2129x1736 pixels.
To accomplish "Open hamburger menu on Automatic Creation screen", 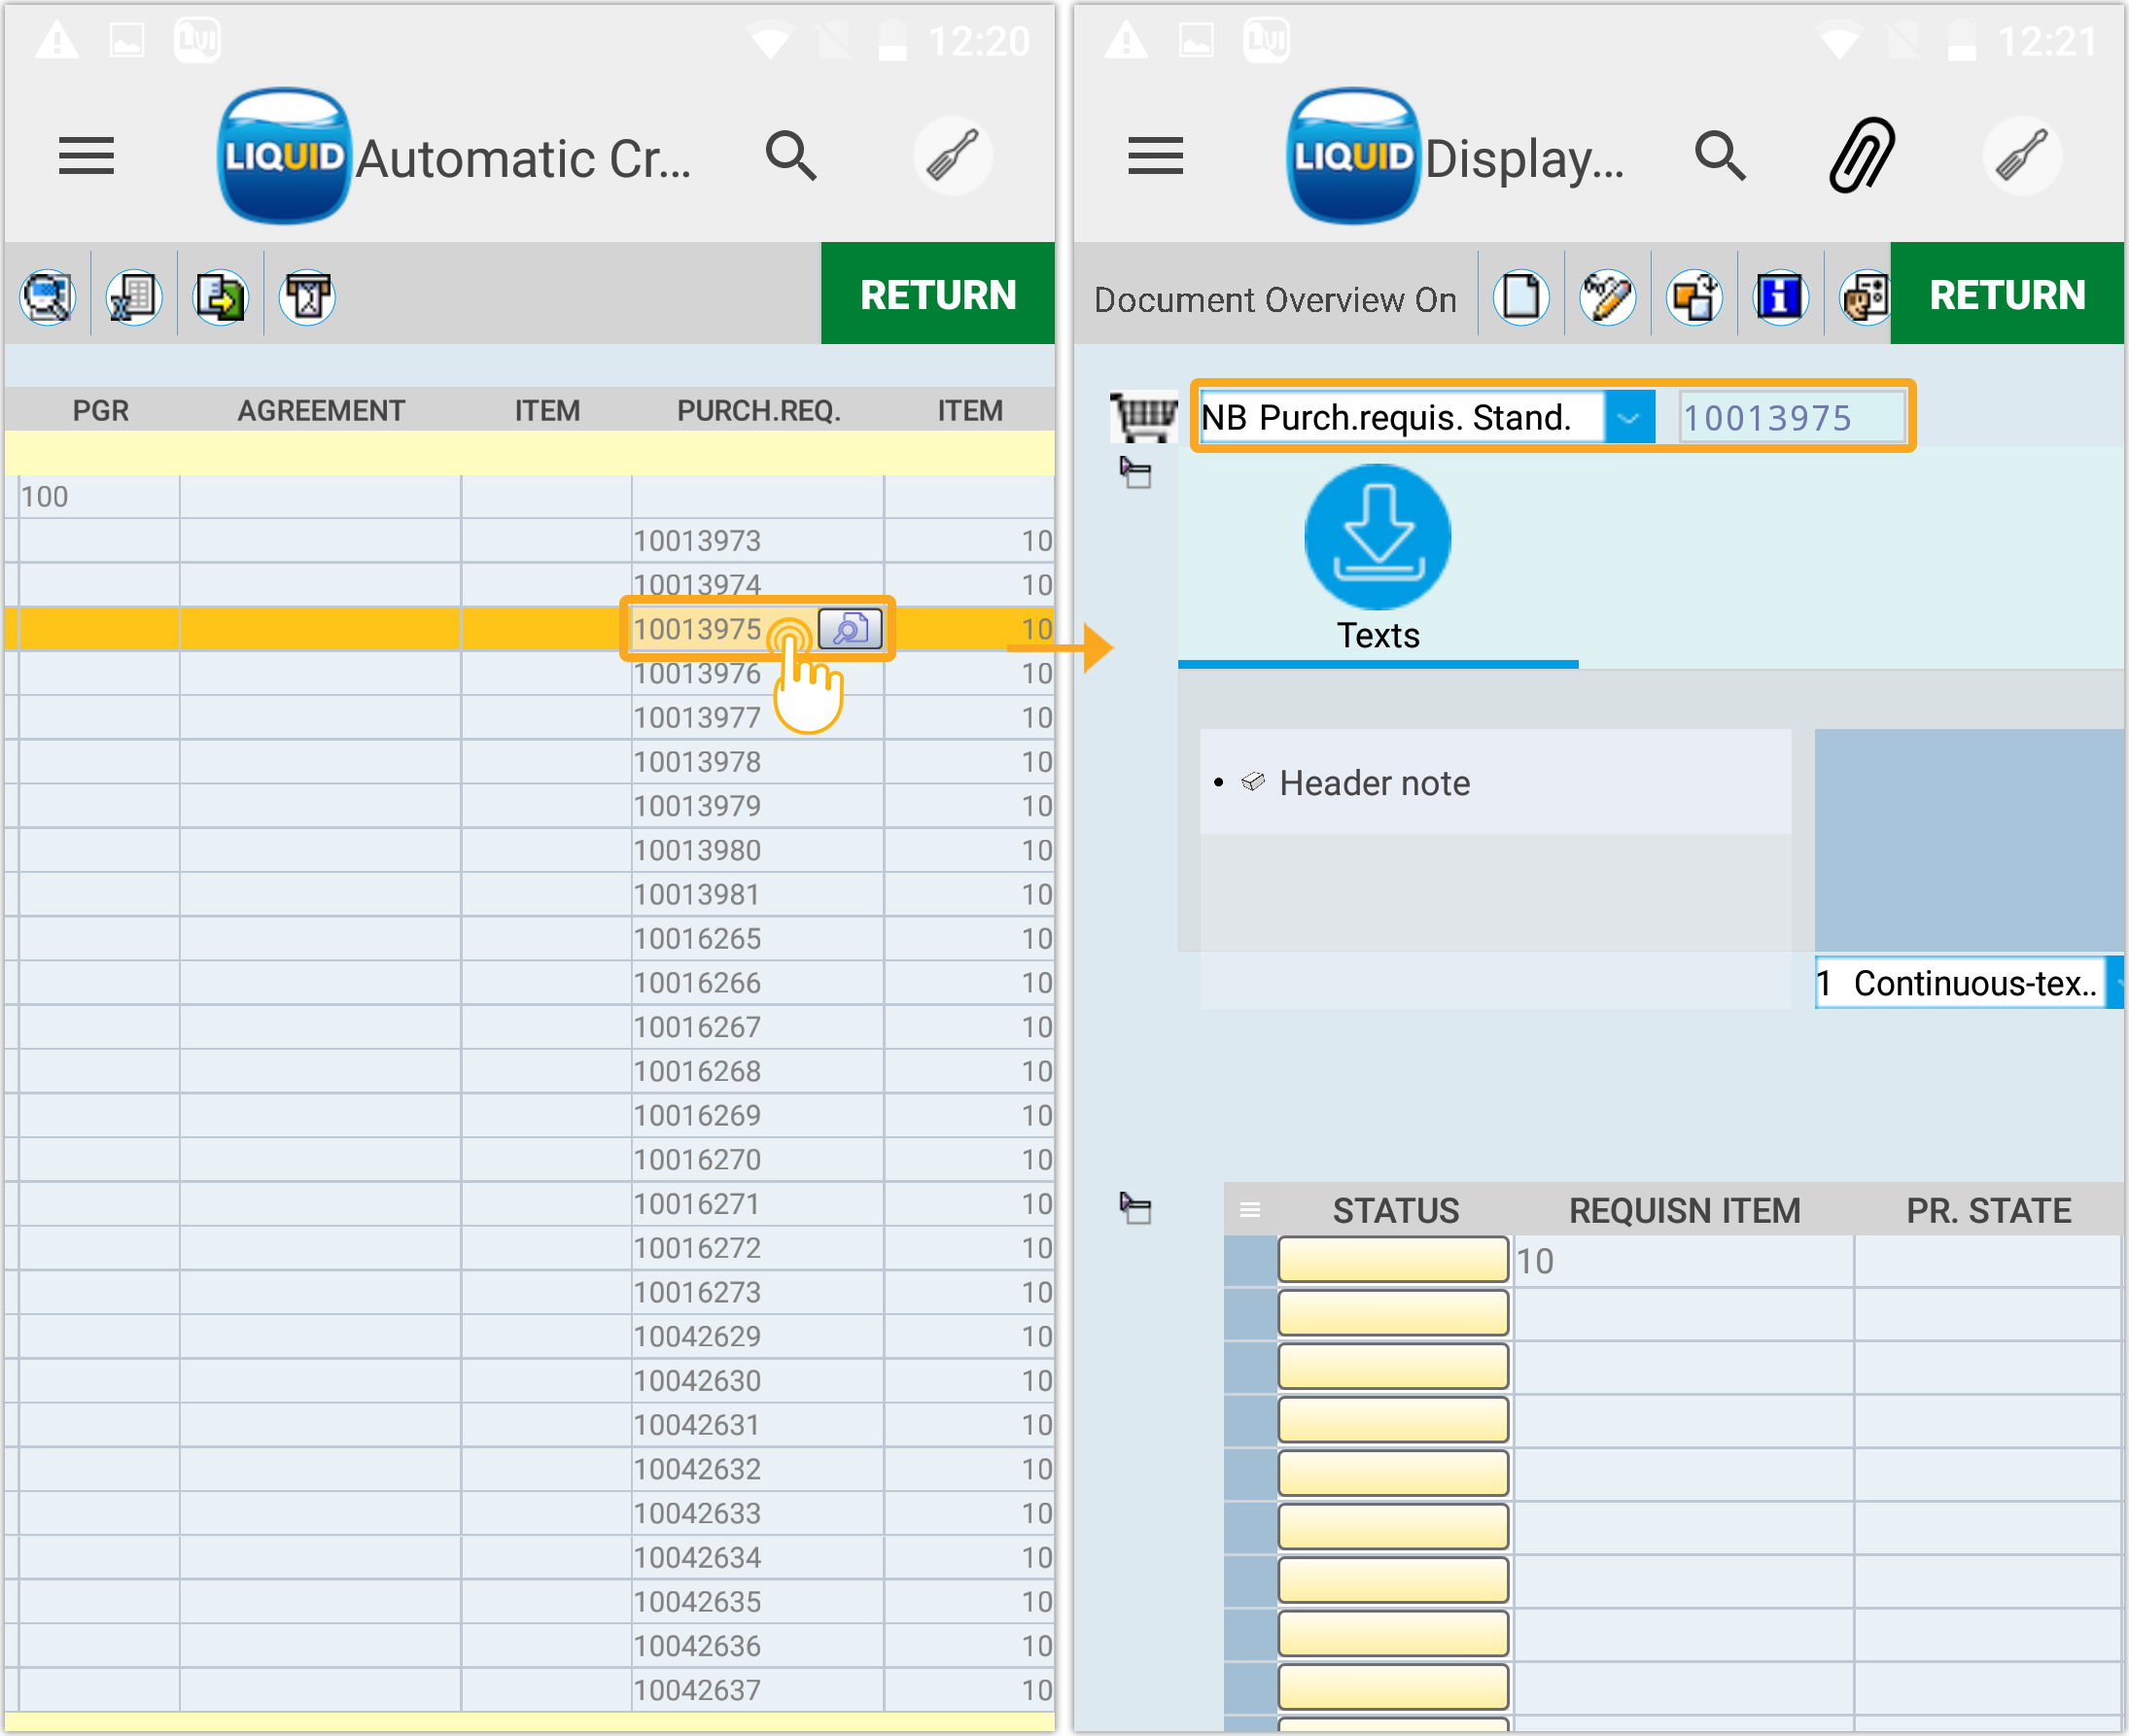I will pos(86,156).
